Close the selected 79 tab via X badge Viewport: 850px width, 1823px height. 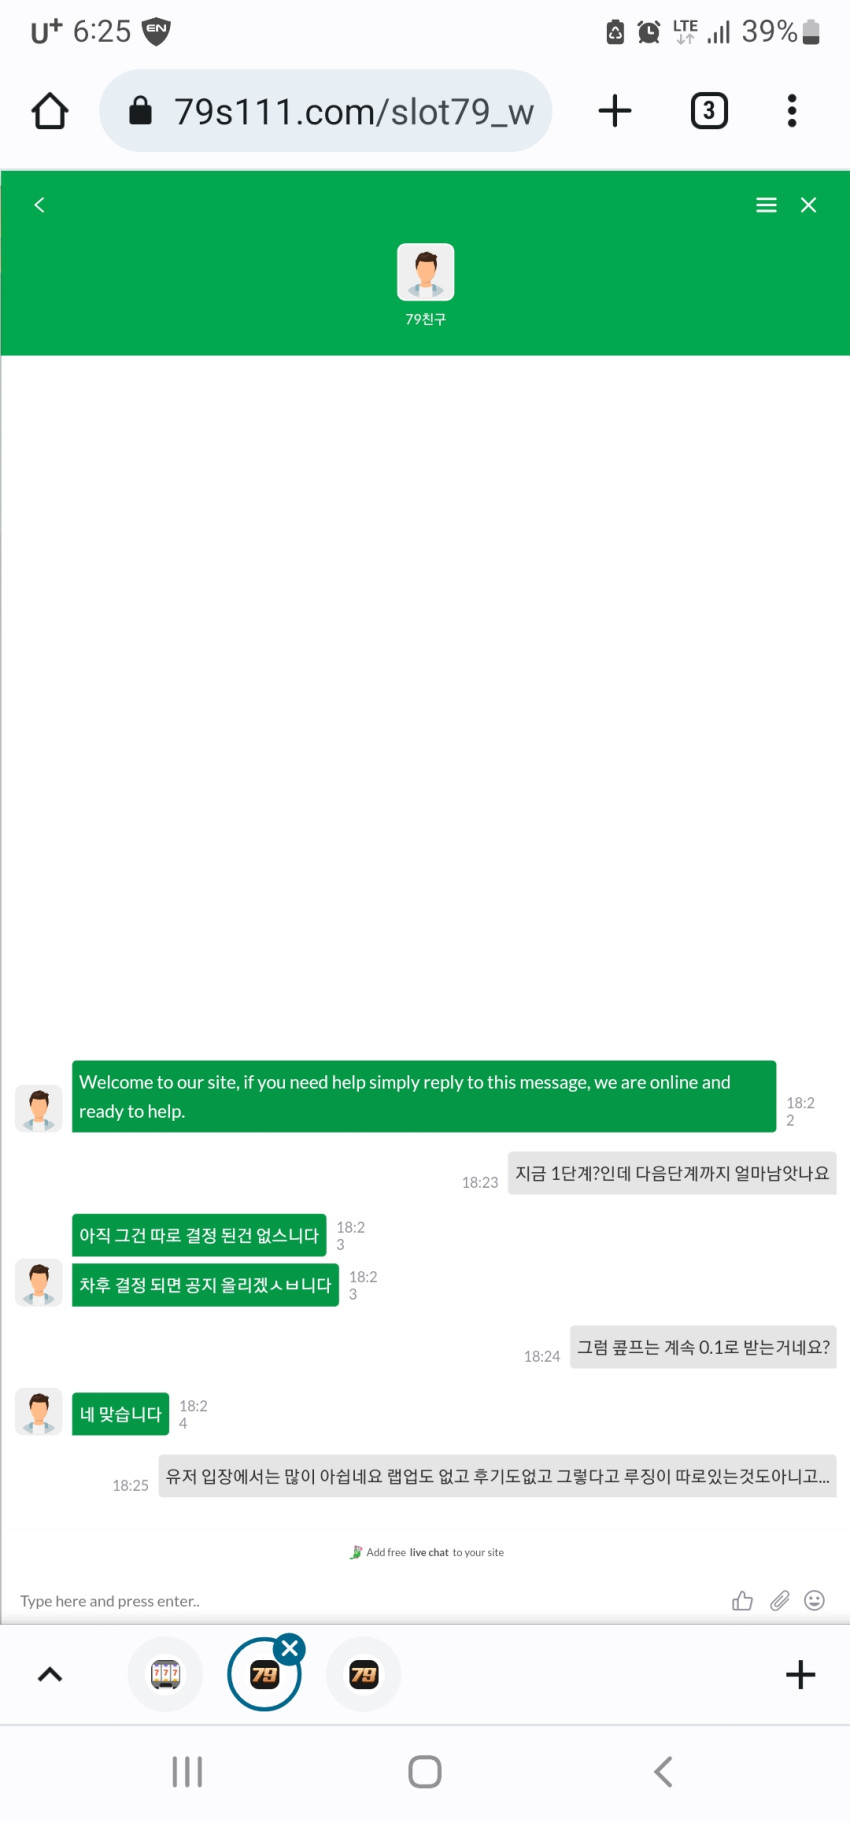290,1649
